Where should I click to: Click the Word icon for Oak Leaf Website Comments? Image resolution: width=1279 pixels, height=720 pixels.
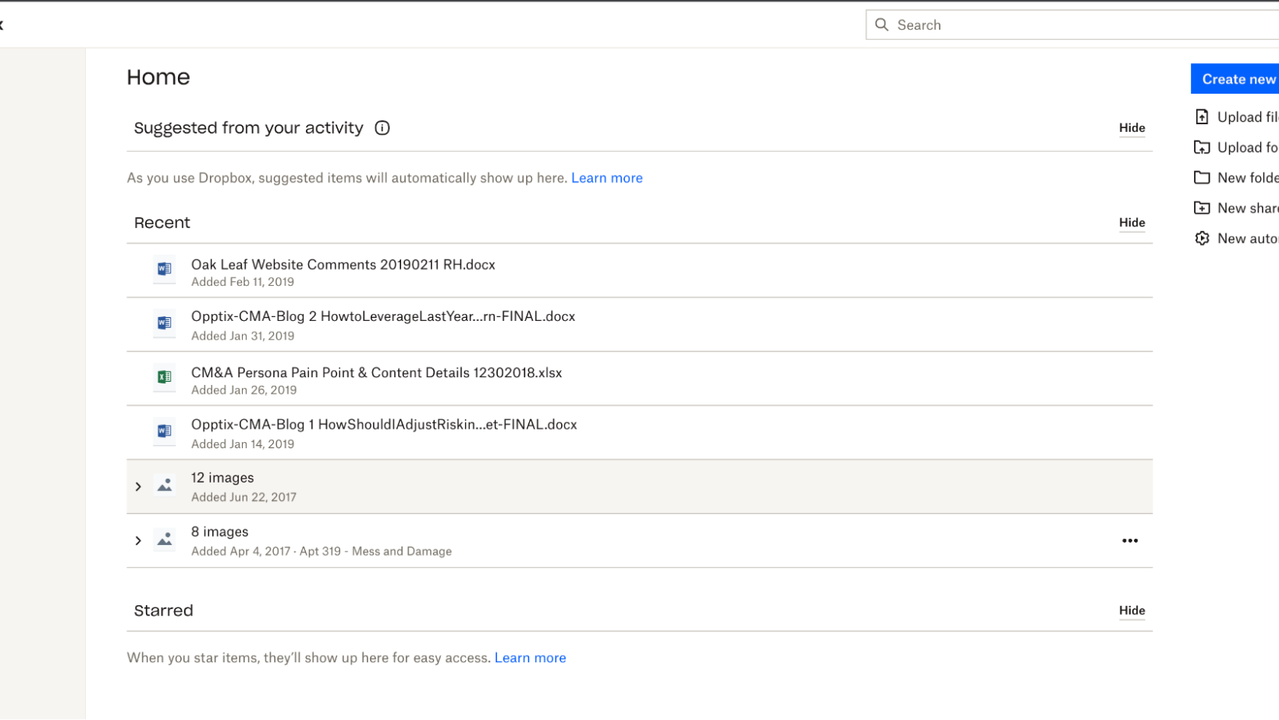(x=164, y=269)
